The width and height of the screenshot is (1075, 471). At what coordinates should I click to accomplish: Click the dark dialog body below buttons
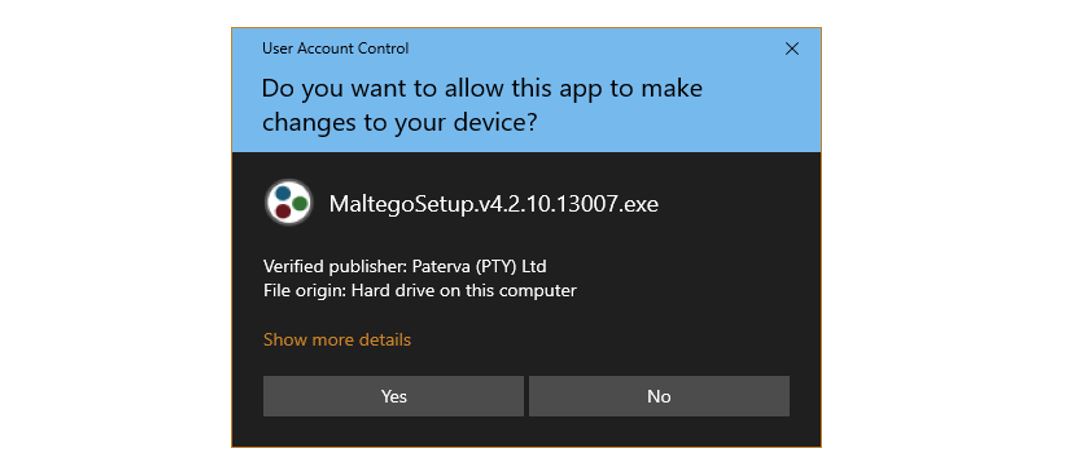(527, 431)
